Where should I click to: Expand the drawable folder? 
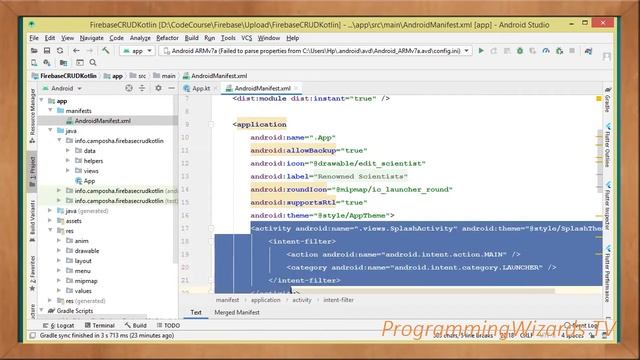coord(59,251)
